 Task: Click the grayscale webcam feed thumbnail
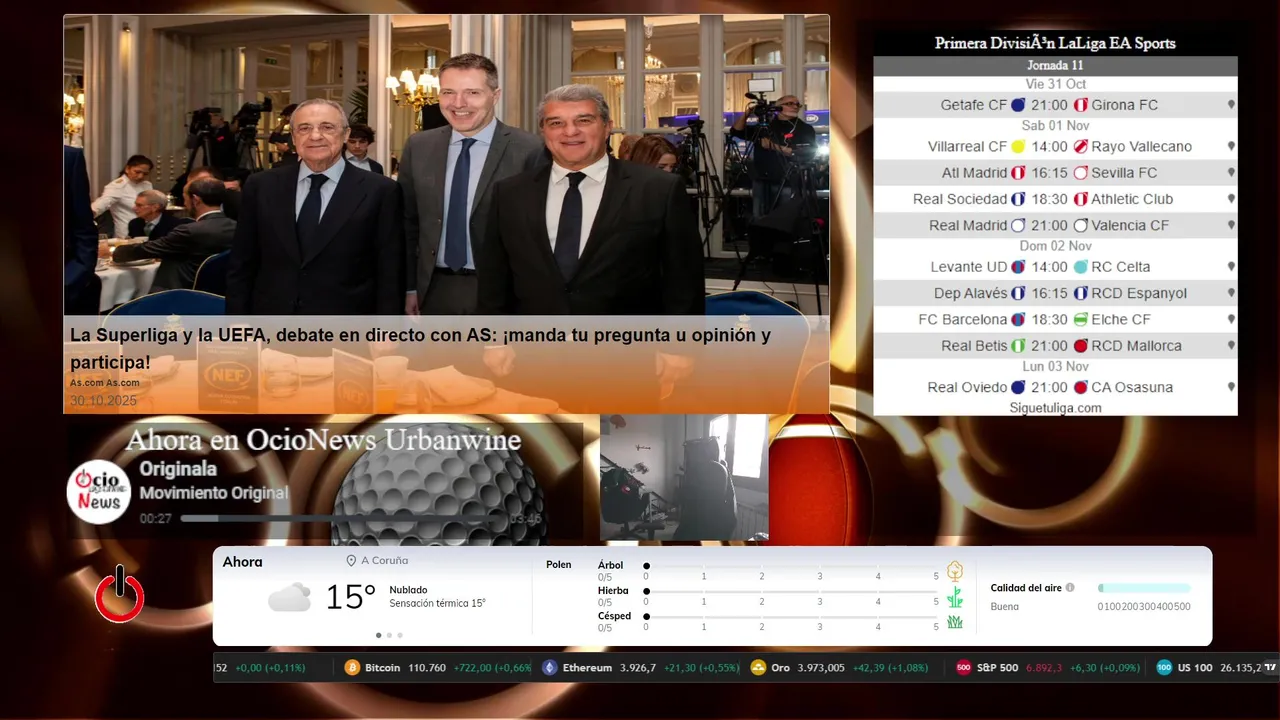click(x=684, y=477)
